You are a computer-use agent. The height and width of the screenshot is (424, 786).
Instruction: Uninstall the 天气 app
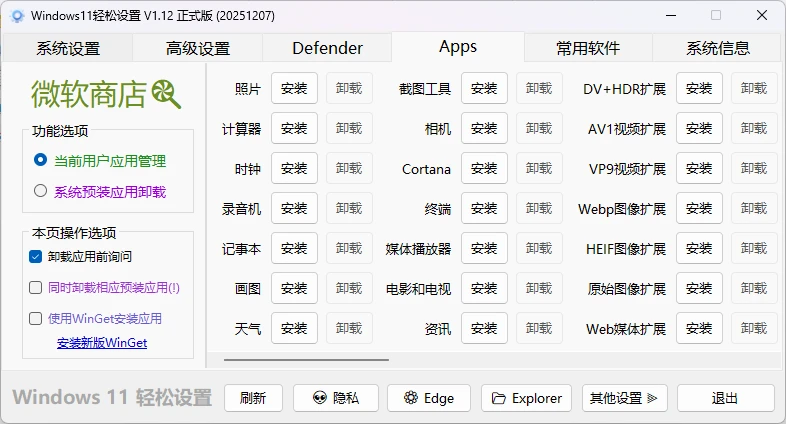[349, 328]
